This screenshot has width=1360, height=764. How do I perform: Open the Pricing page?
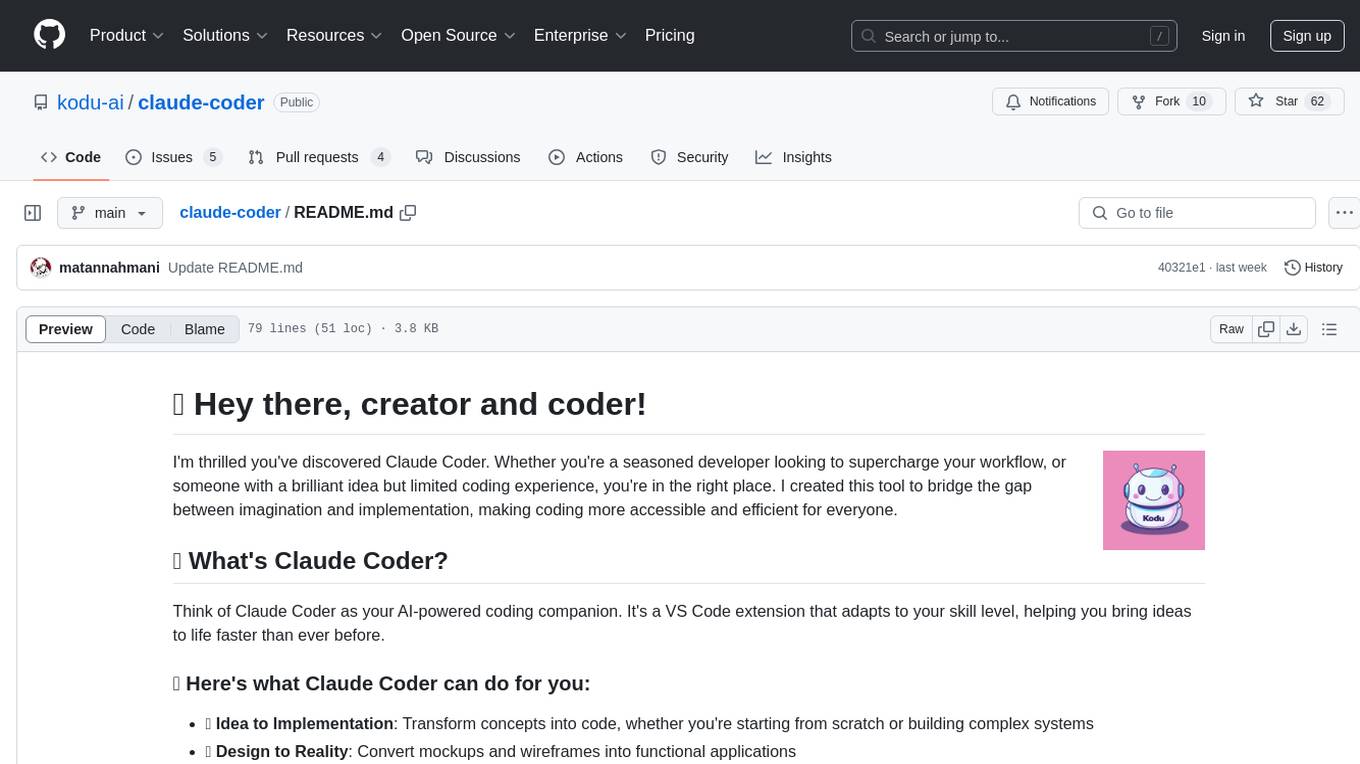pyautogui.click(x=670, y=35)
